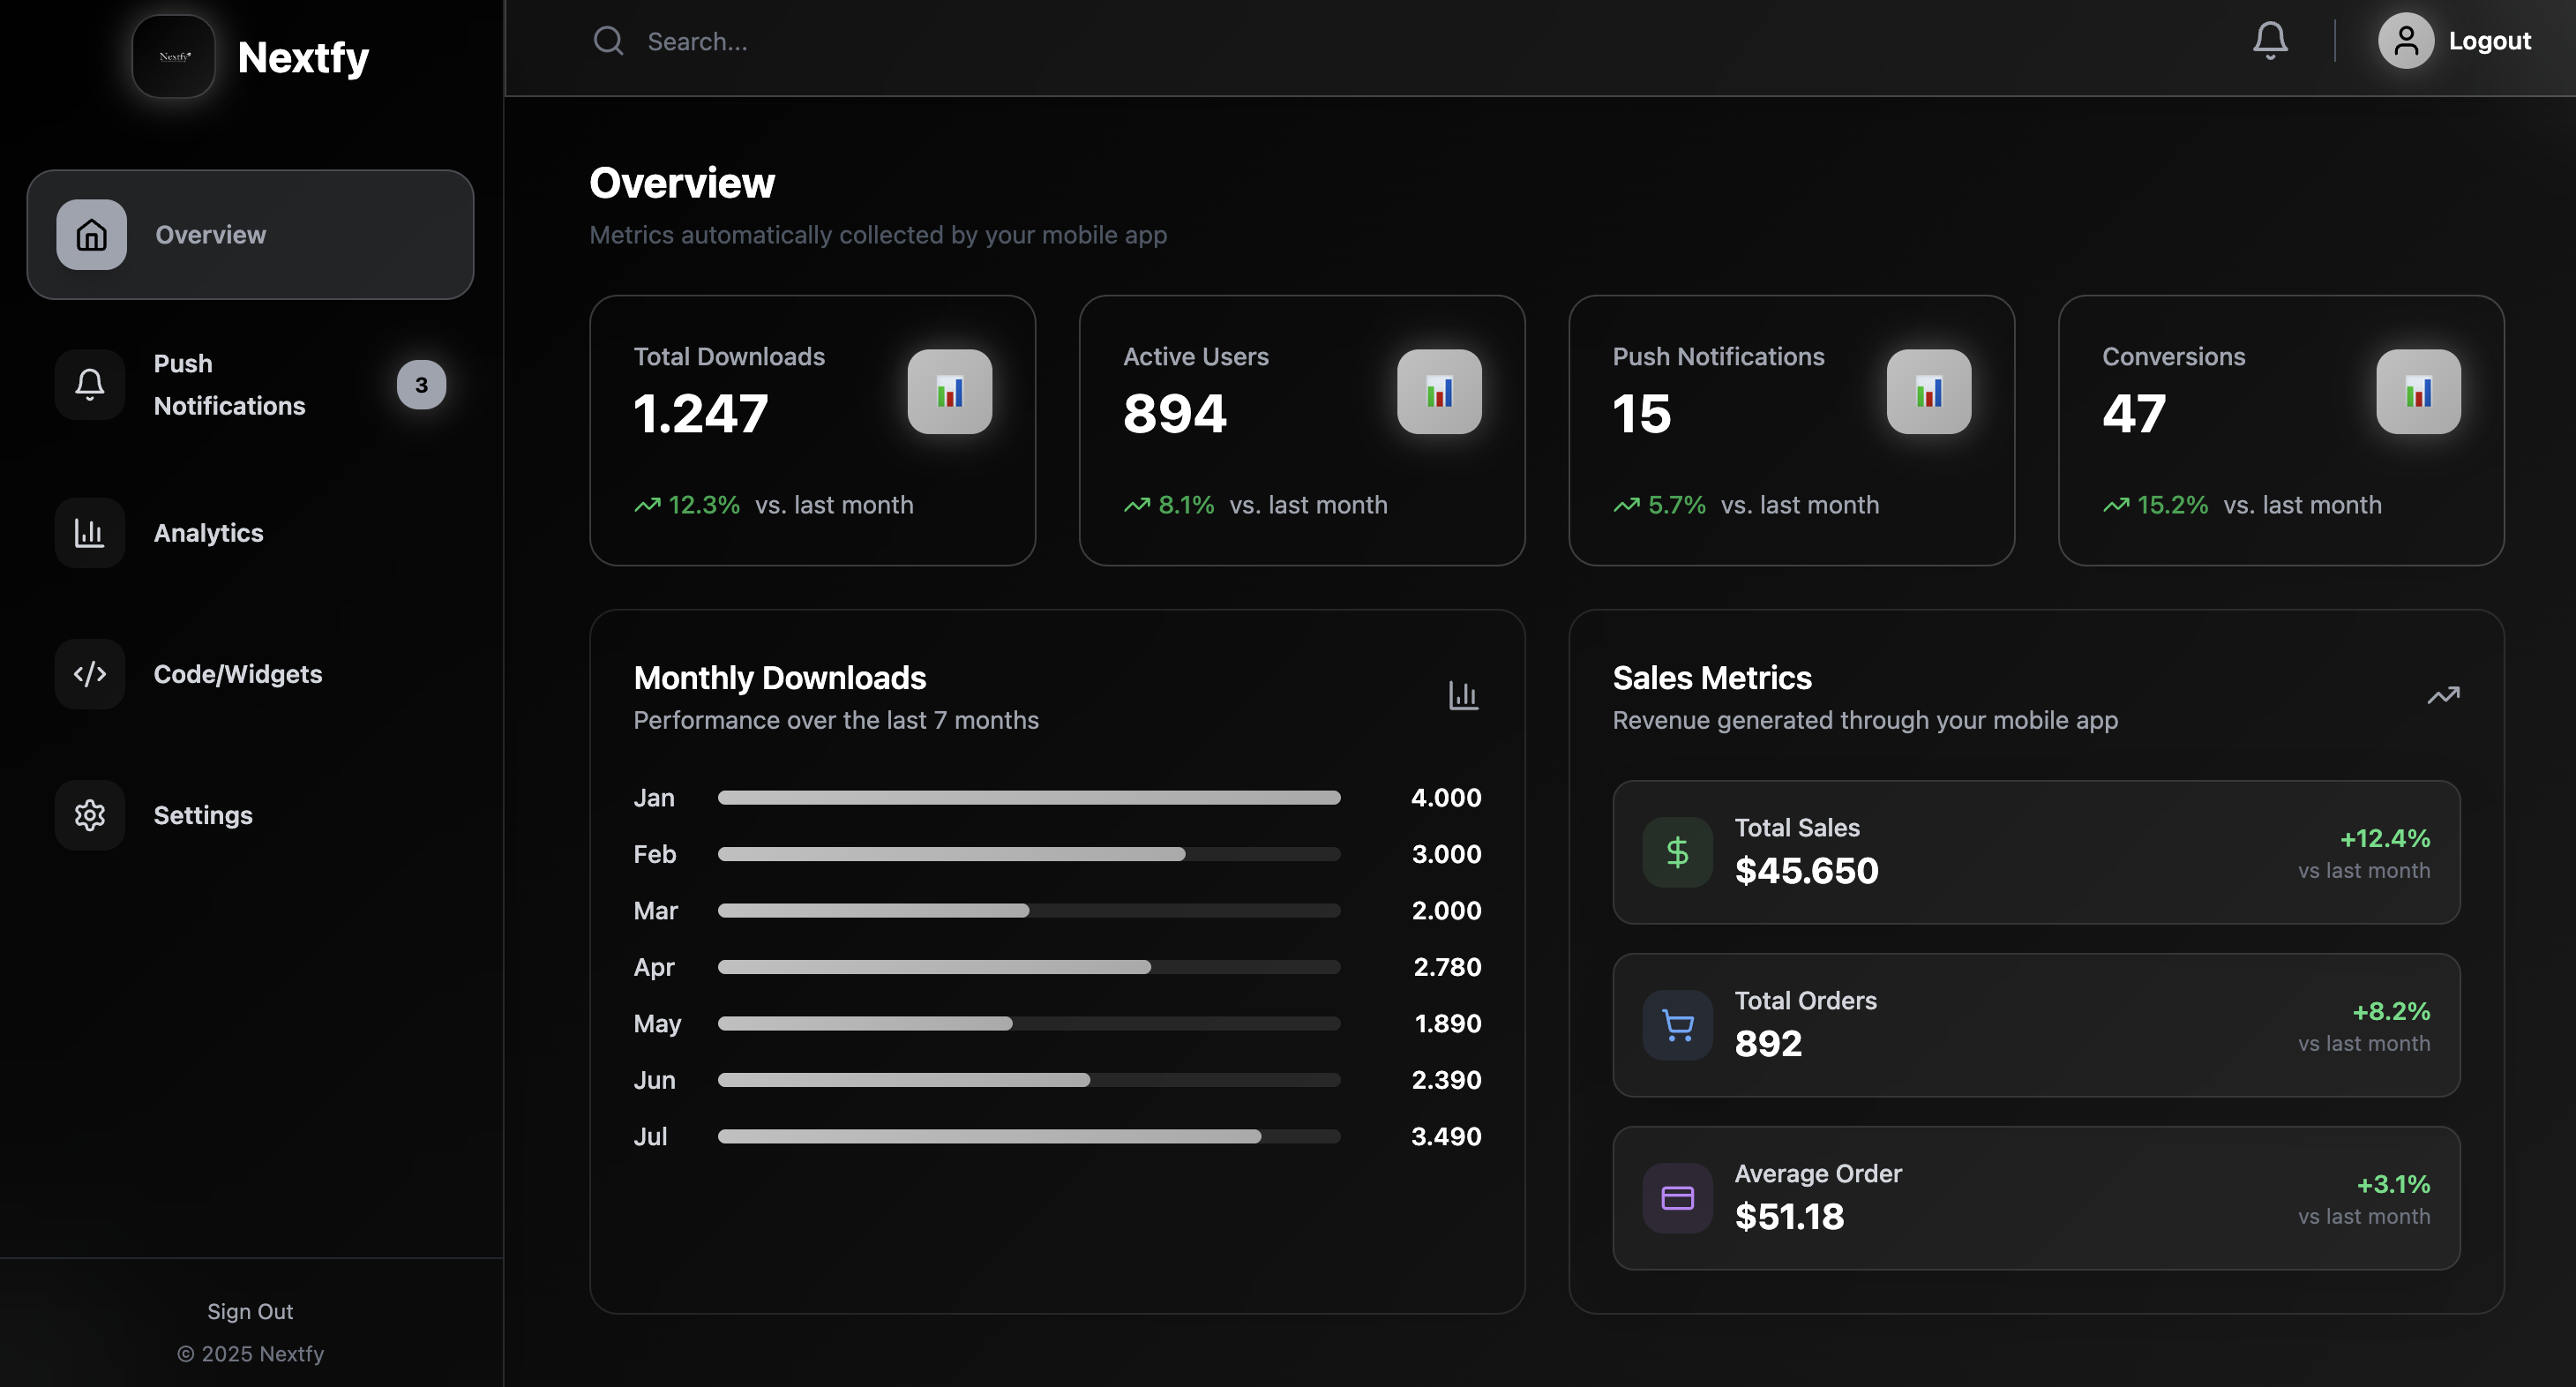Viewport: 2576px width, 1387px height.
Task: Select the Code/Widgets icon in sidebar
Action: pos(90,673)
